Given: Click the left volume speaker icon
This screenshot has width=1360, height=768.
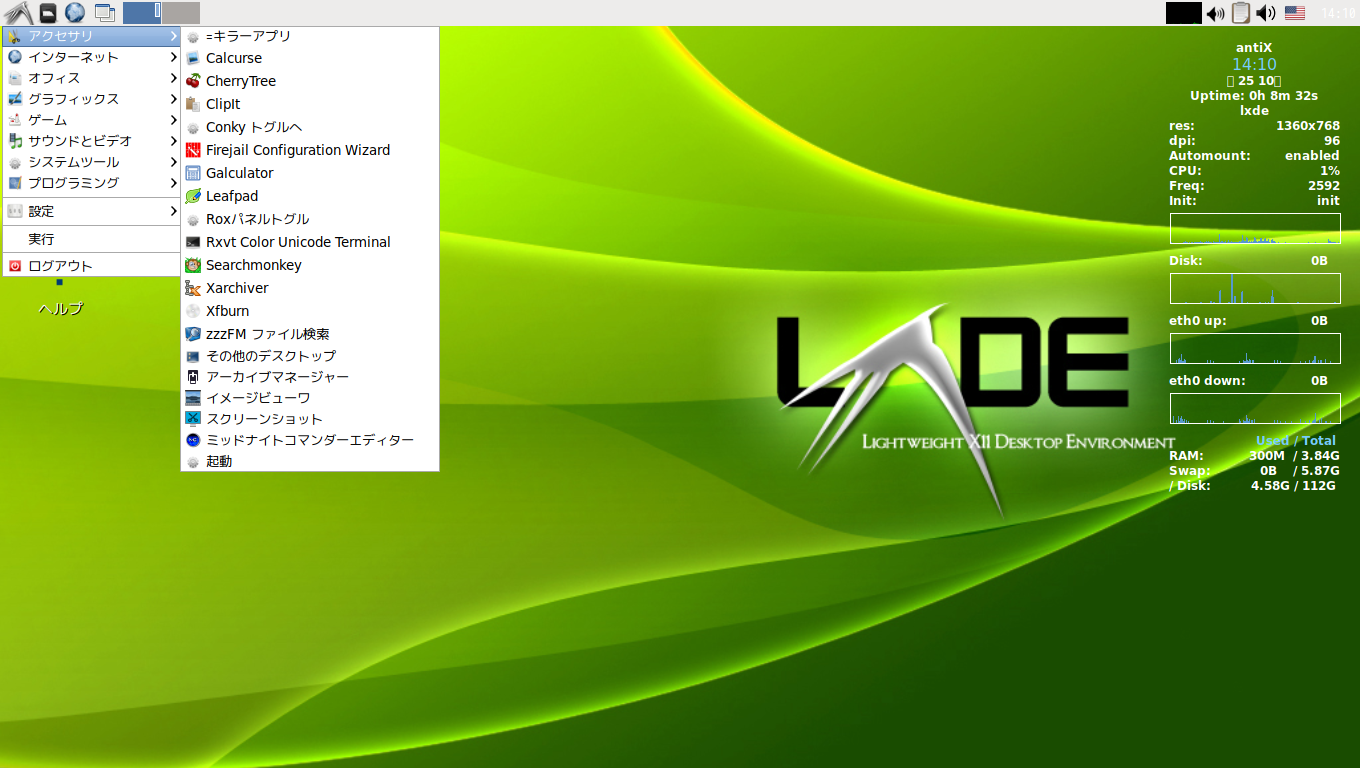Looking at the screenshot, I should tap(1215, 13).
